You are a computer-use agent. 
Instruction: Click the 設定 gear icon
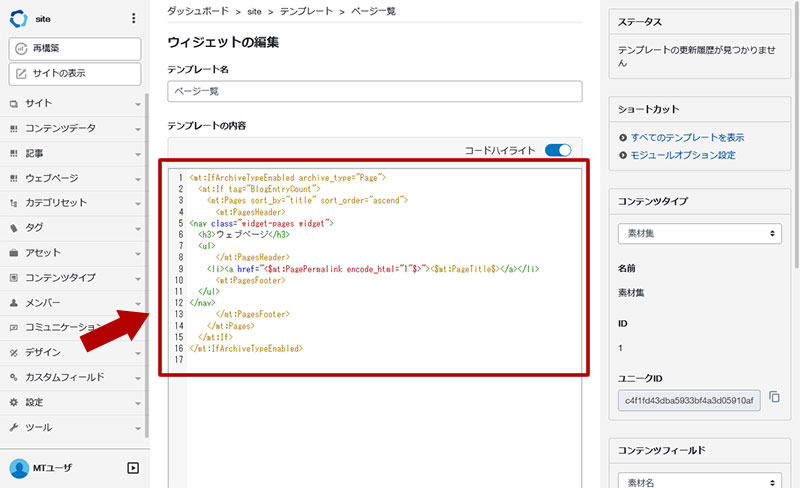pyautogui.click(x=14, y=402)
